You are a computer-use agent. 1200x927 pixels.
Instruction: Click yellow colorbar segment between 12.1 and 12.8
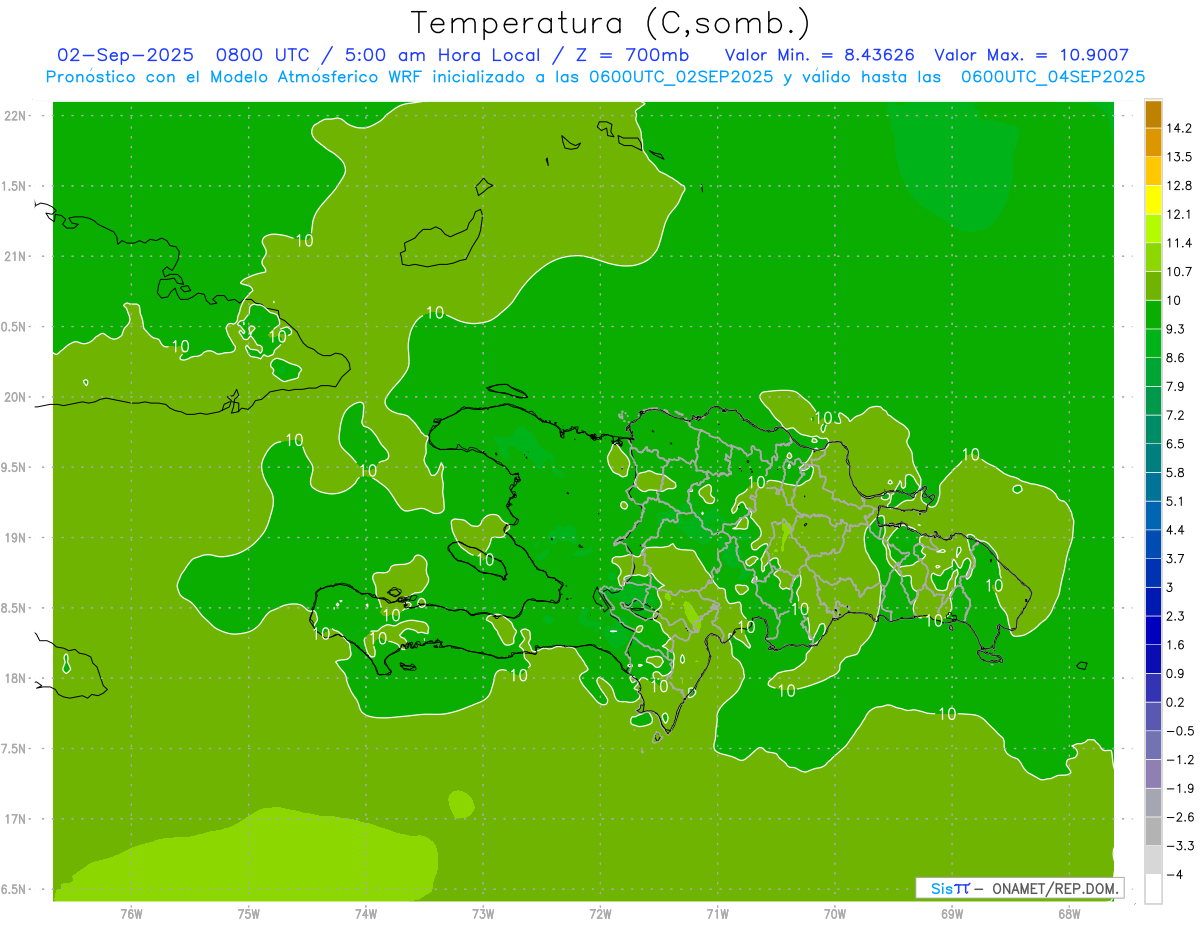tap(1153, 200)
